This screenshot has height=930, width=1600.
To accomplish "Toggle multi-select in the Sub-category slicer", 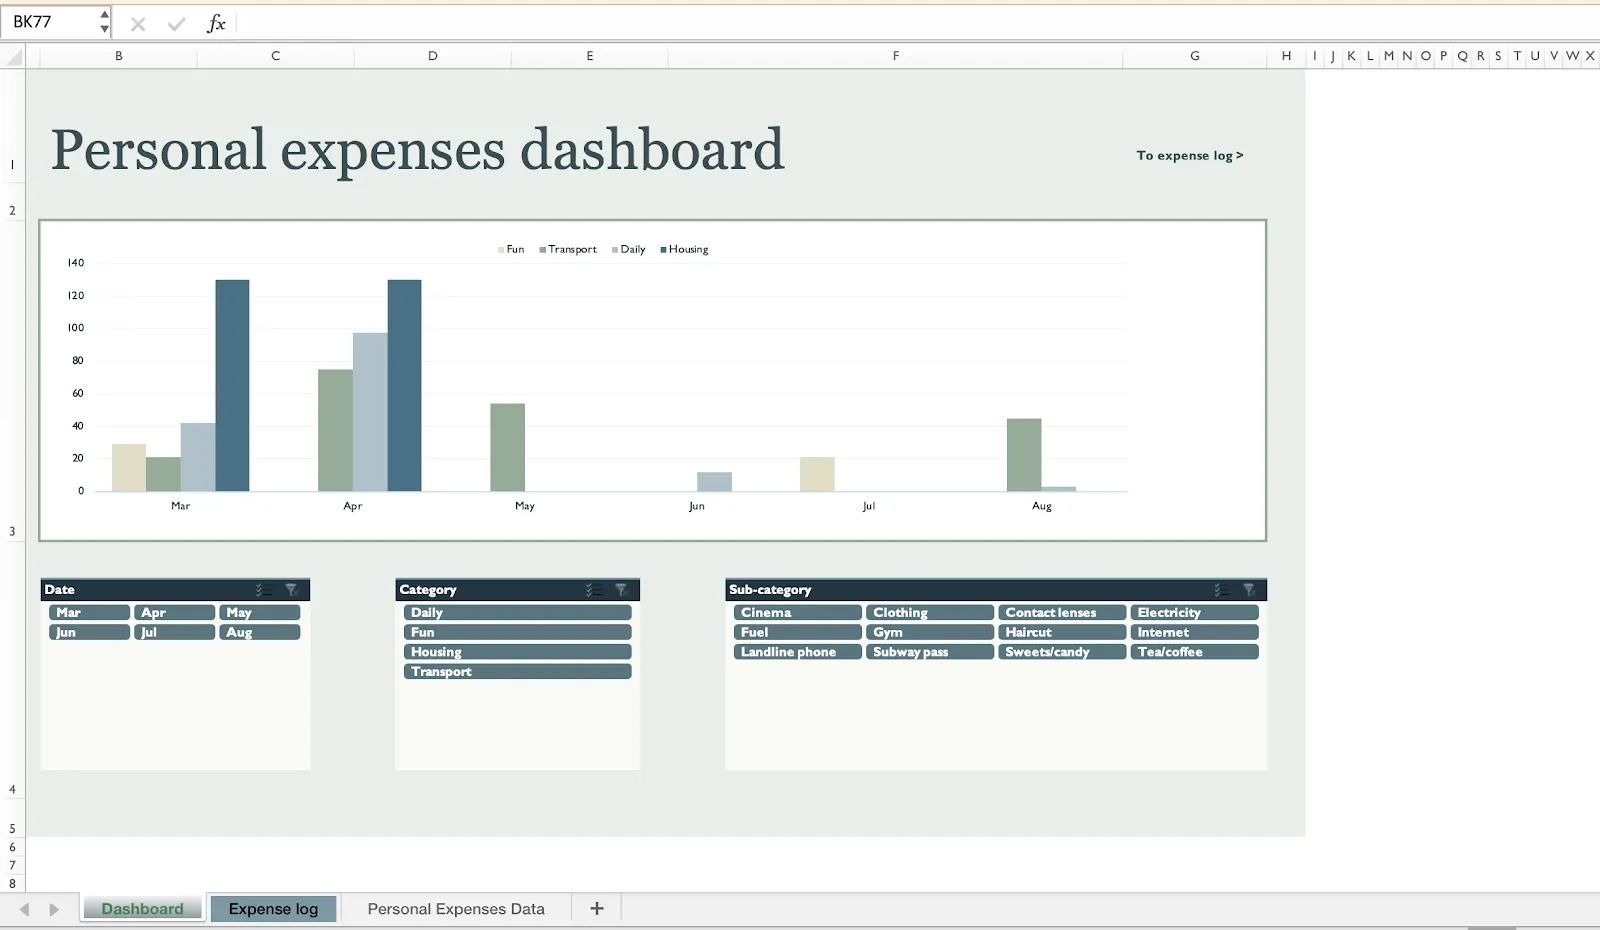I will tap(1221, 590).
